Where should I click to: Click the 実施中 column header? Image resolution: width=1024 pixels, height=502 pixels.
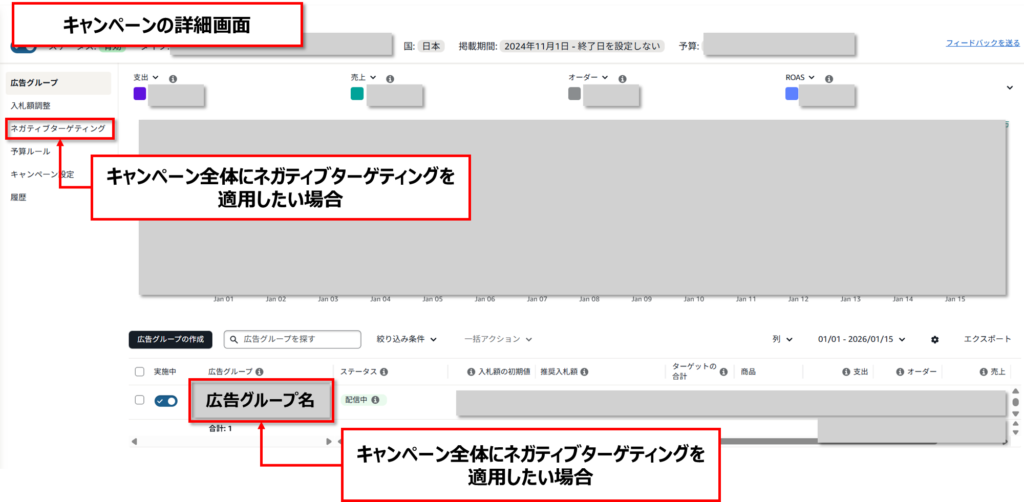click(x=165, y=371)
